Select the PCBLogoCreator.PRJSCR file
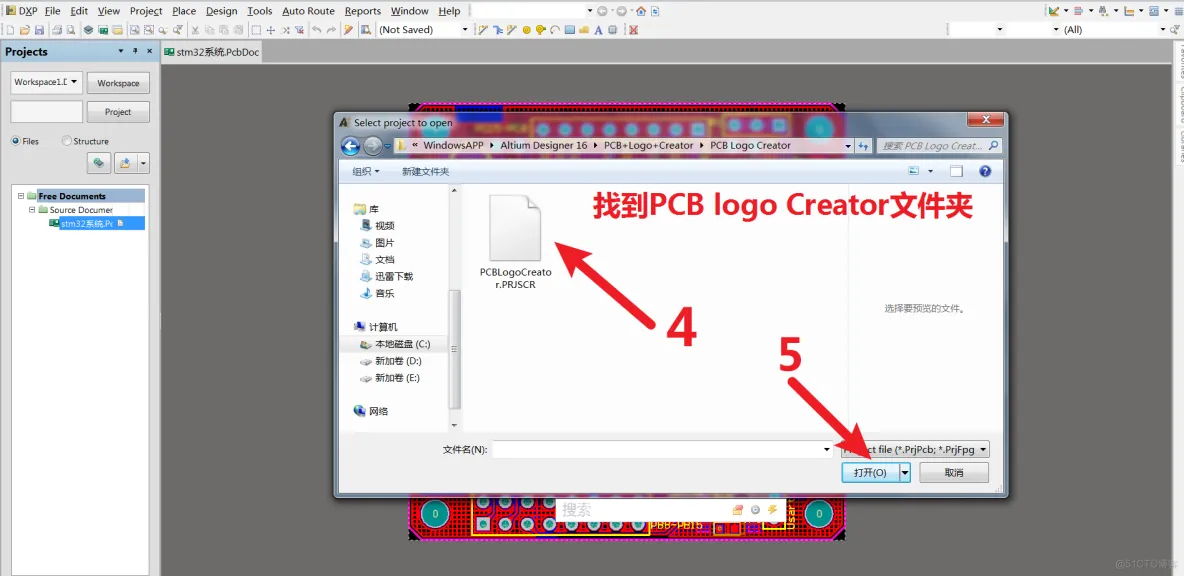 (x=516, y=242)
